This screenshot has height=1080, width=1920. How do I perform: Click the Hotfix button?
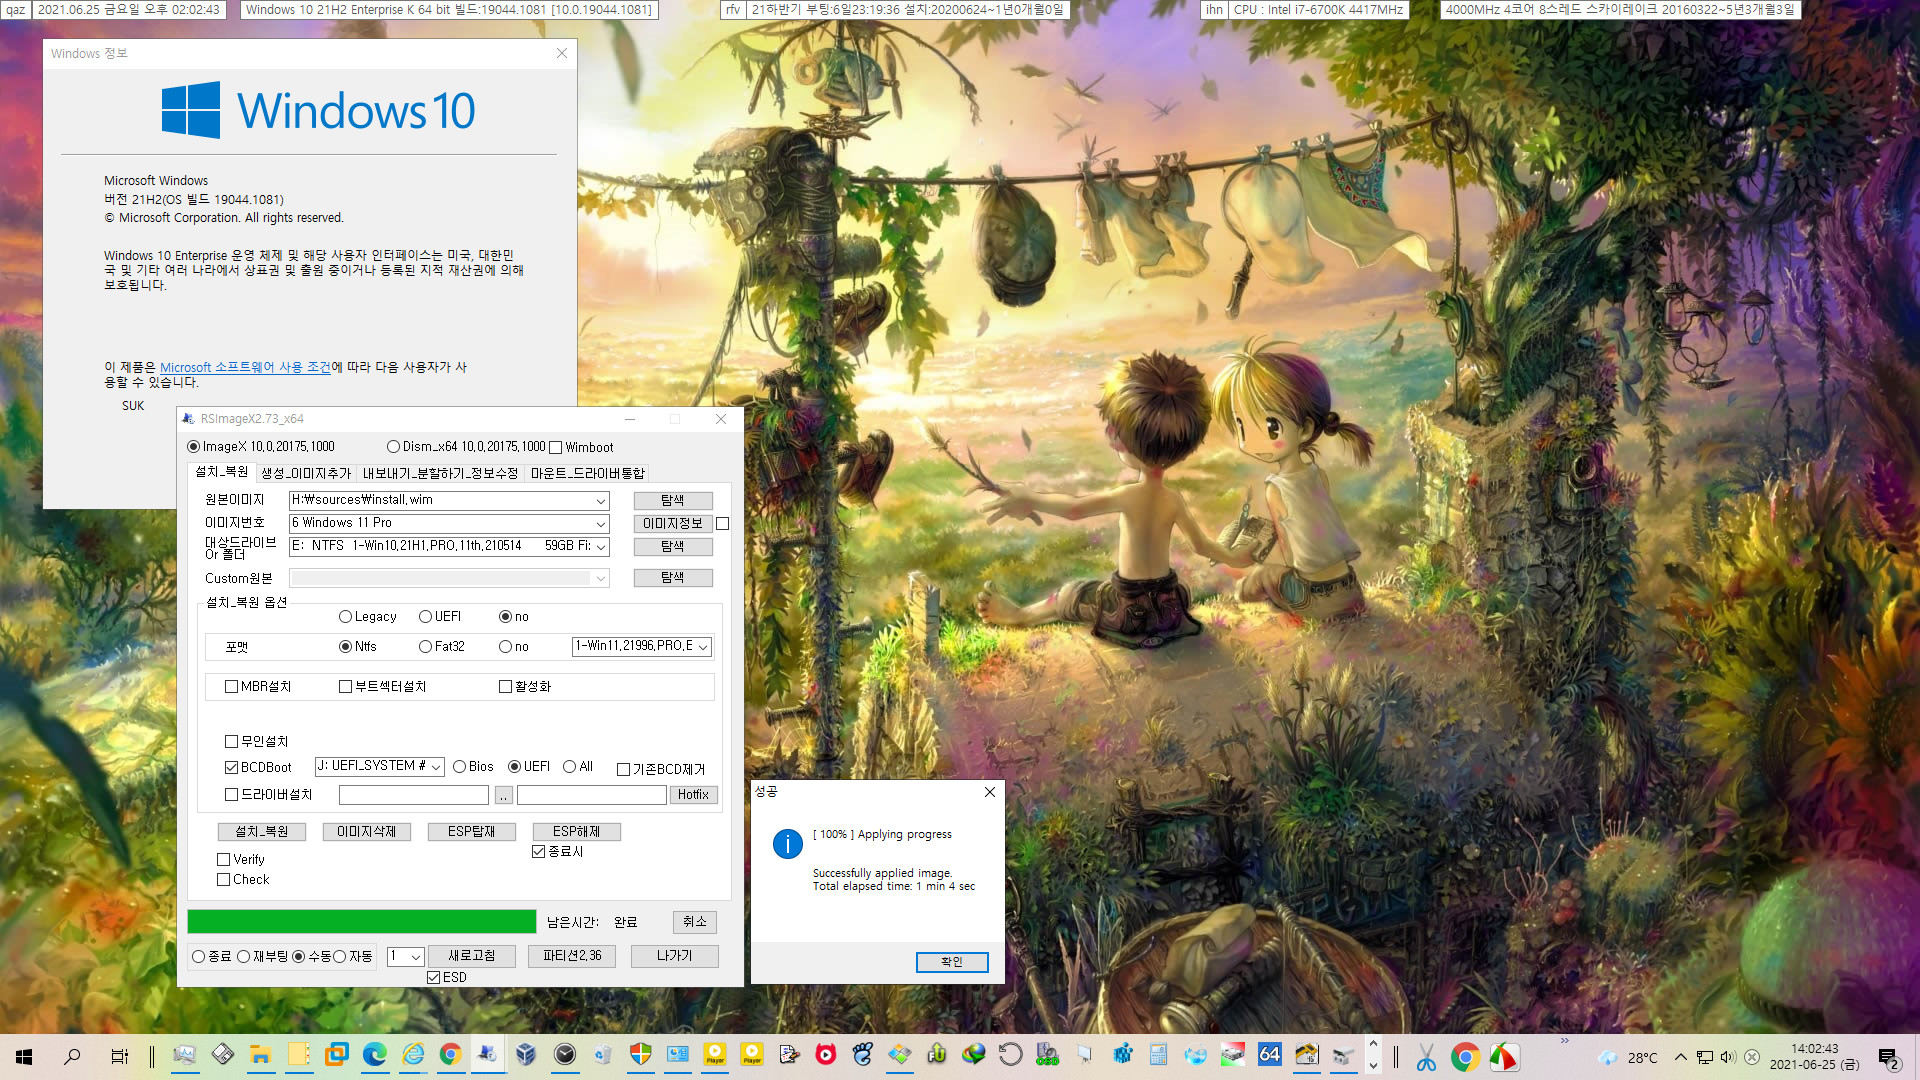(x=691, y=794)
